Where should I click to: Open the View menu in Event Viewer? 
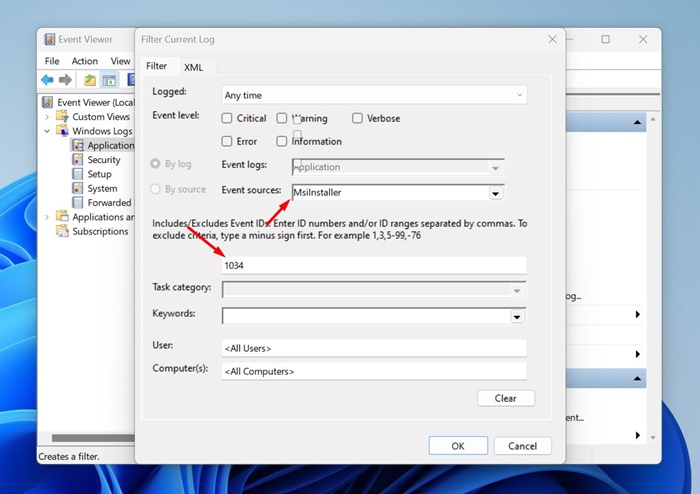click(x=120, y=61)
